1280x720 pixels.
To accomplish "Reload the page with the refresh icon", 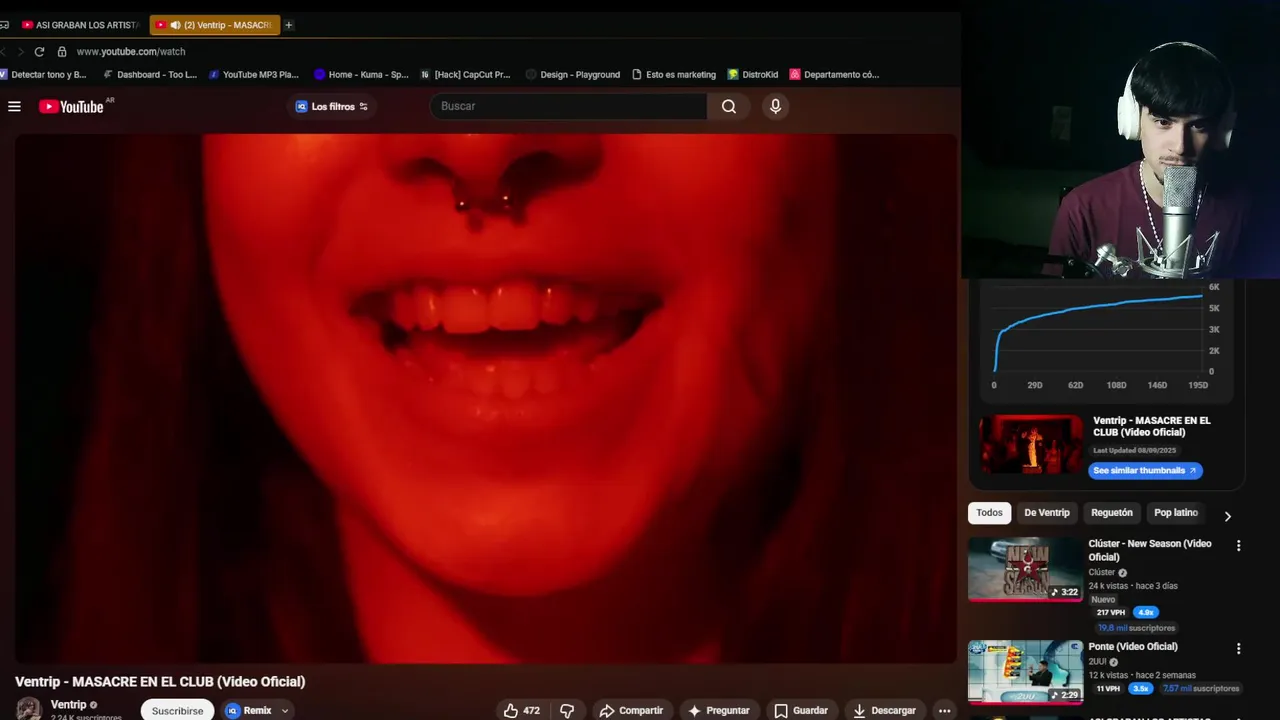I will coord(39,51).
